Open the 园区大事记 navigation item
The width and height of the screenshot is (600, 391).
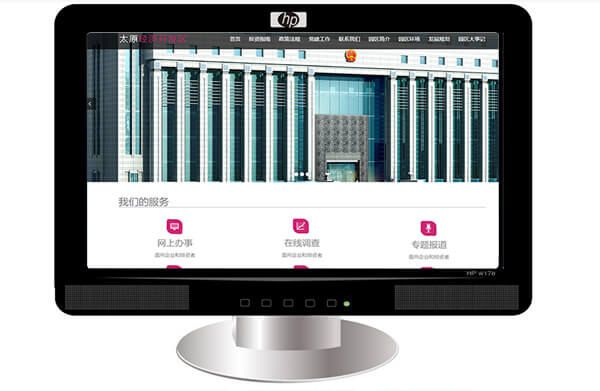[x=472, y=39]
